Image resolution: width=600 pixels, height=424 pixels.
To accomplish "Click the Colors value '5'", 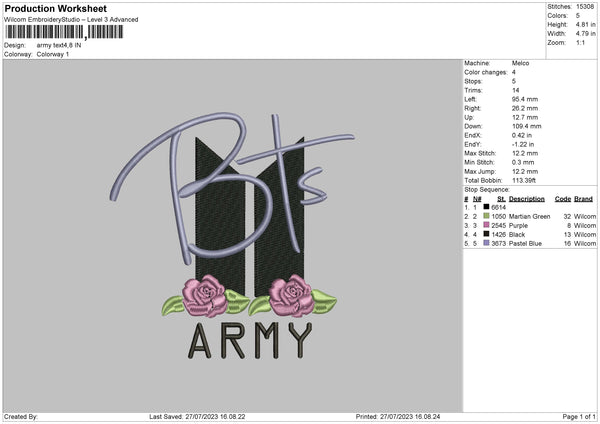I will click(x=578, y=16).
